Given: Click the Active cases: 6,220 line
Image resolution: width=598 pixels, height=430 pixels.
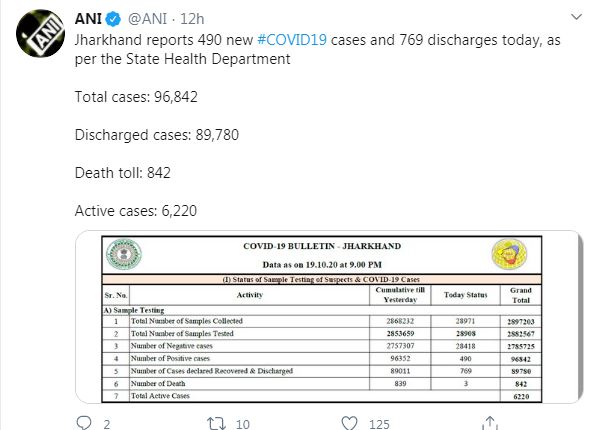Looking at the screenshot, I should coord(136,211).
